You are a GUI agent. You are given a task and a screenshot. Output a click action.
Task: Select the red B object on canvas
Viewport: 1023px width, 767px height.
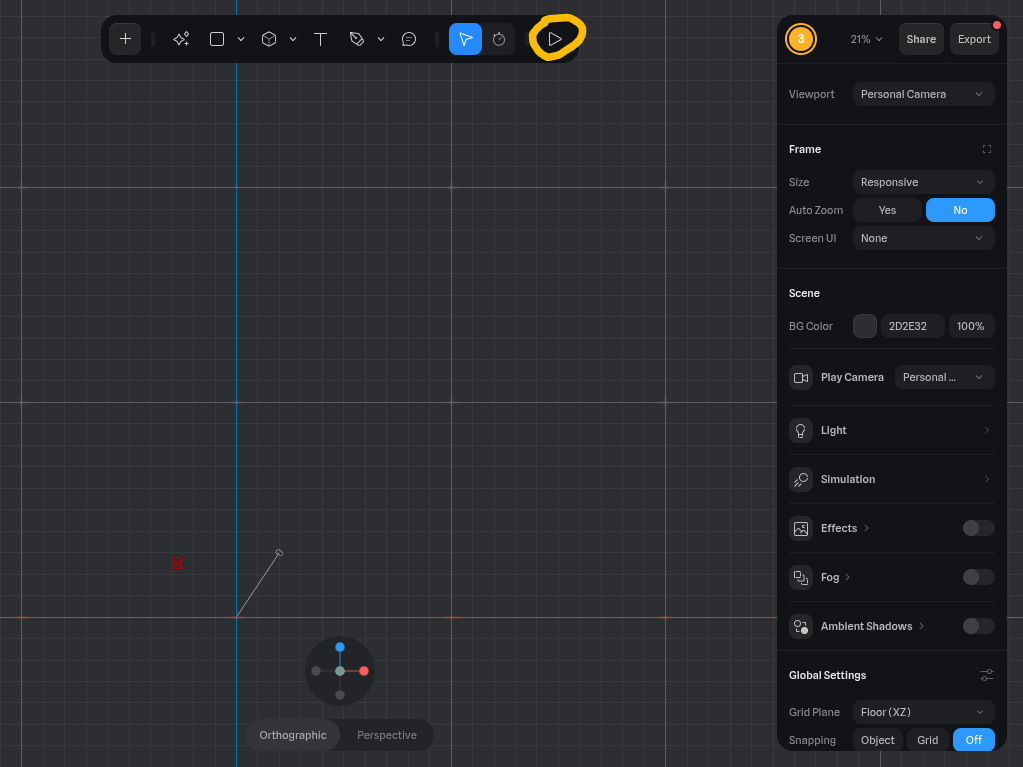click(177, 563)
